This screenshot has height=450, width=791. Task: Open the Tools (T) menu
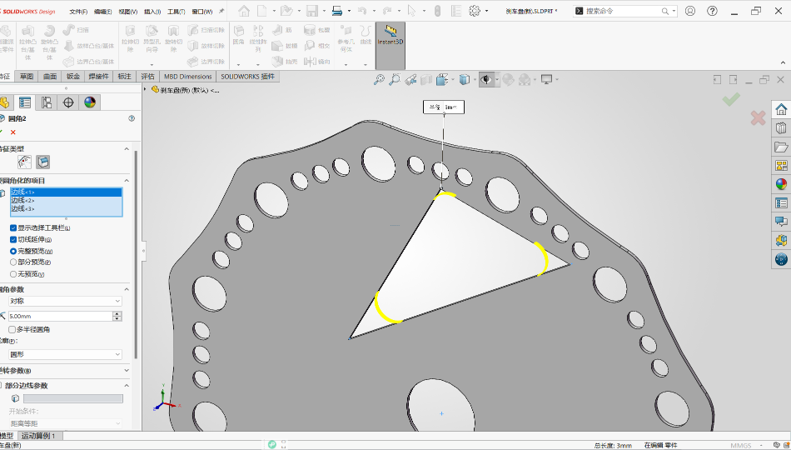(x=176, y=11)
